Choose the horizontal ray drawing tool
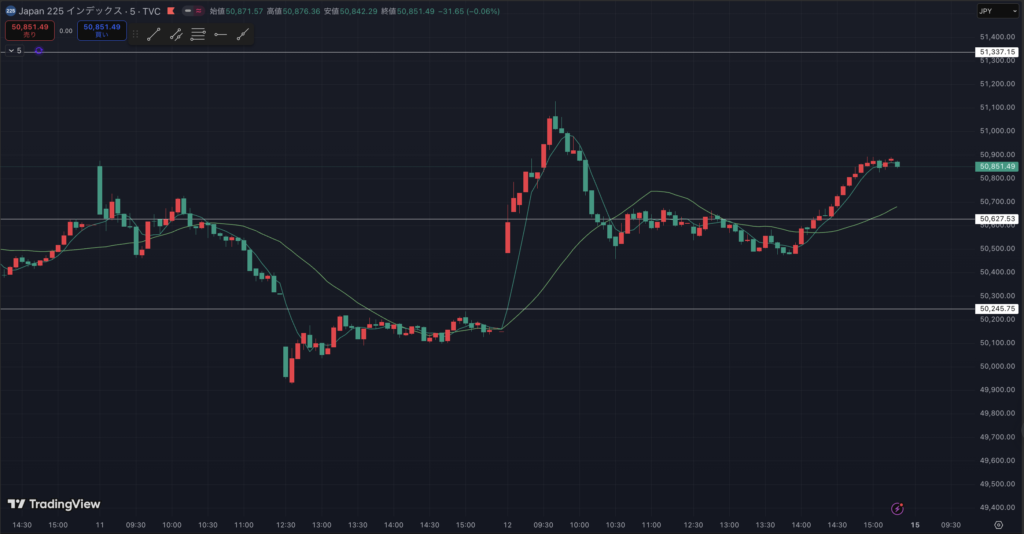Viewport: 1024px width, 534px height. coord(220,34)
